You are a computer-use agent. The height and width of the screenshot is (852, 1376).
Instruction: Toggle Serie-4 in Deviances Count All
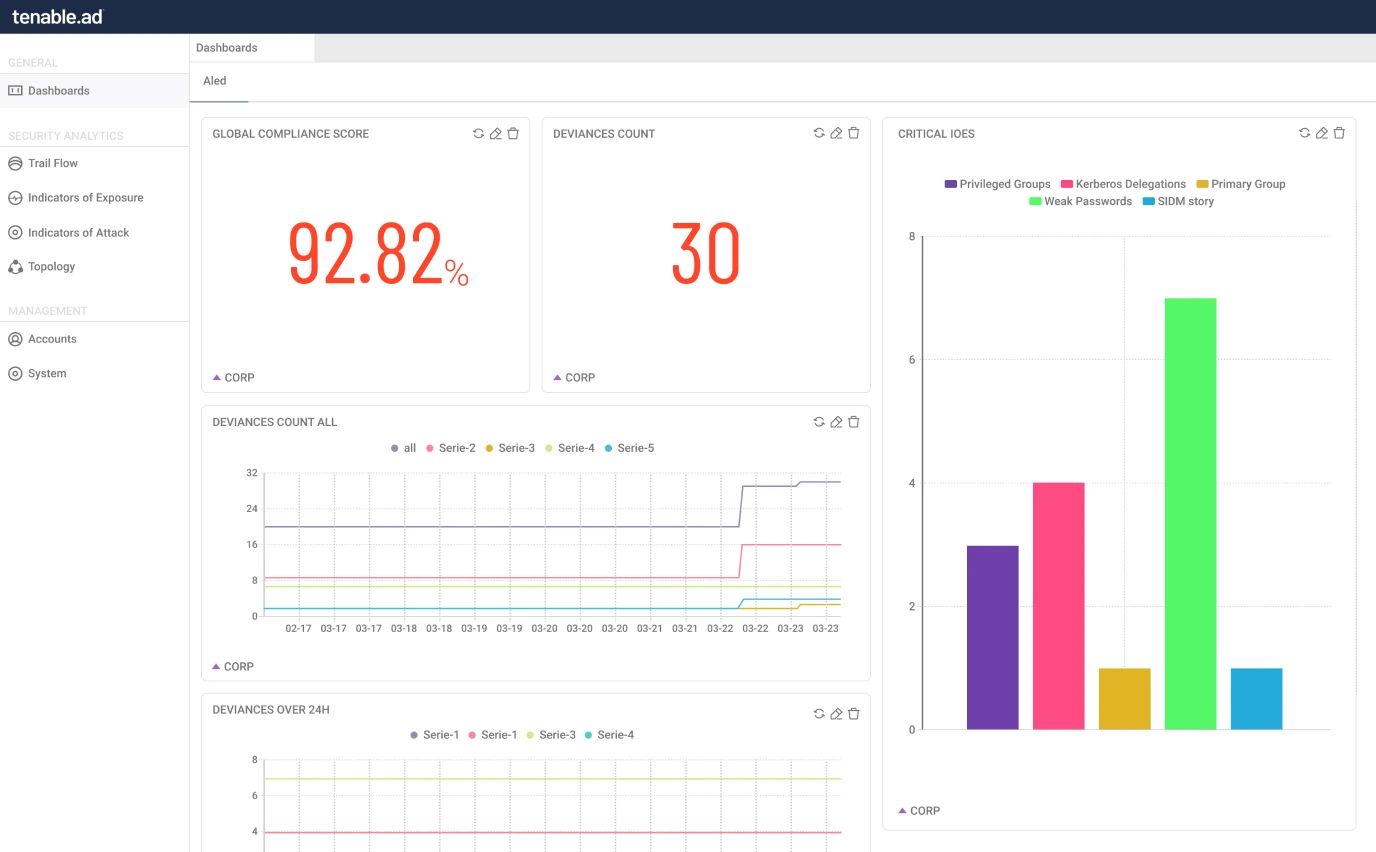pos(570,448)
